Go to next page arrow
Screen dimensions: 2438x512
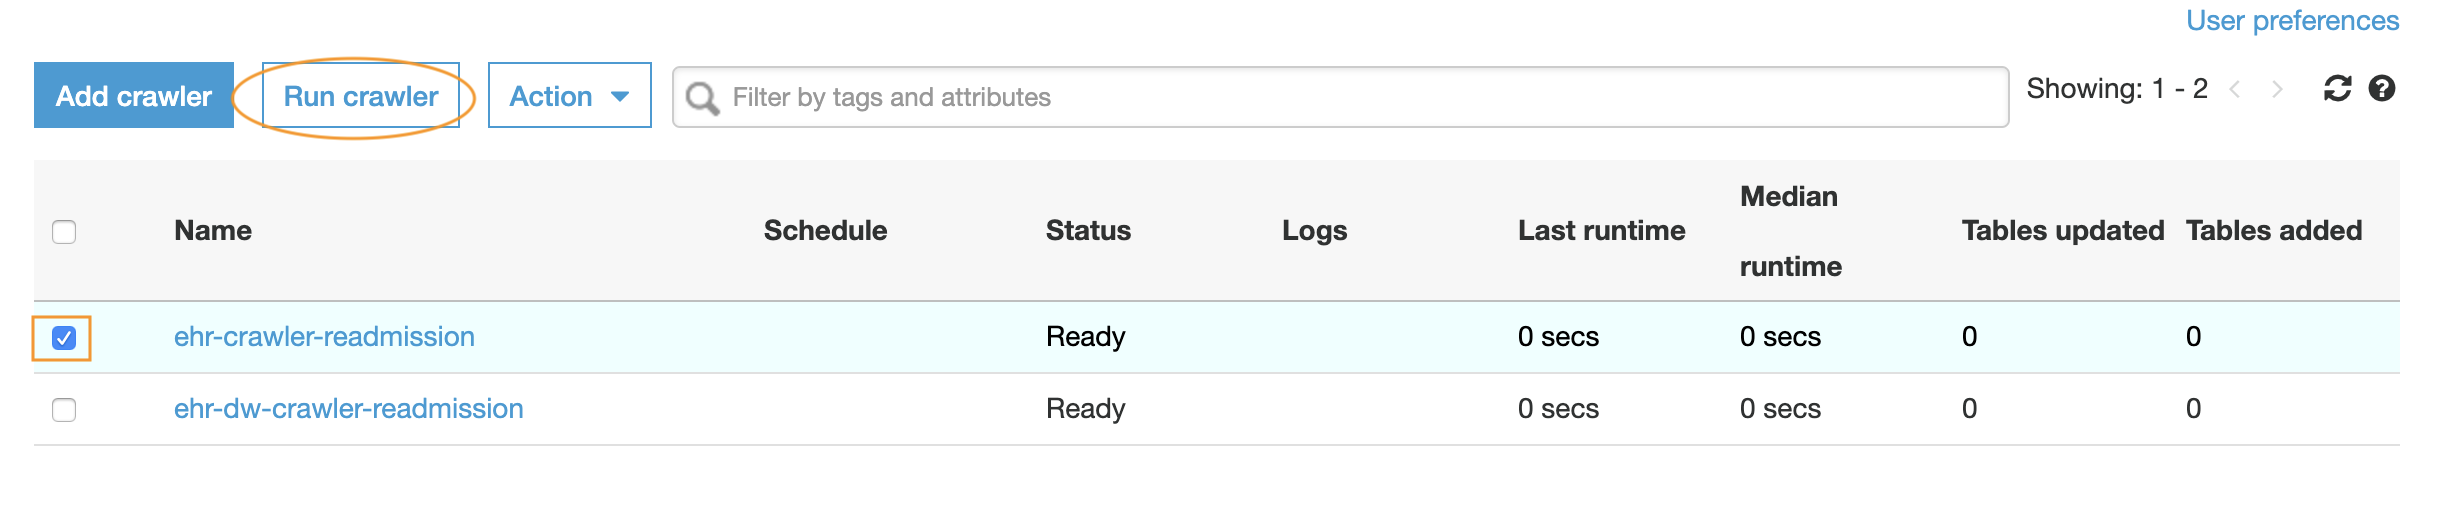click(x=2277, y=90)
